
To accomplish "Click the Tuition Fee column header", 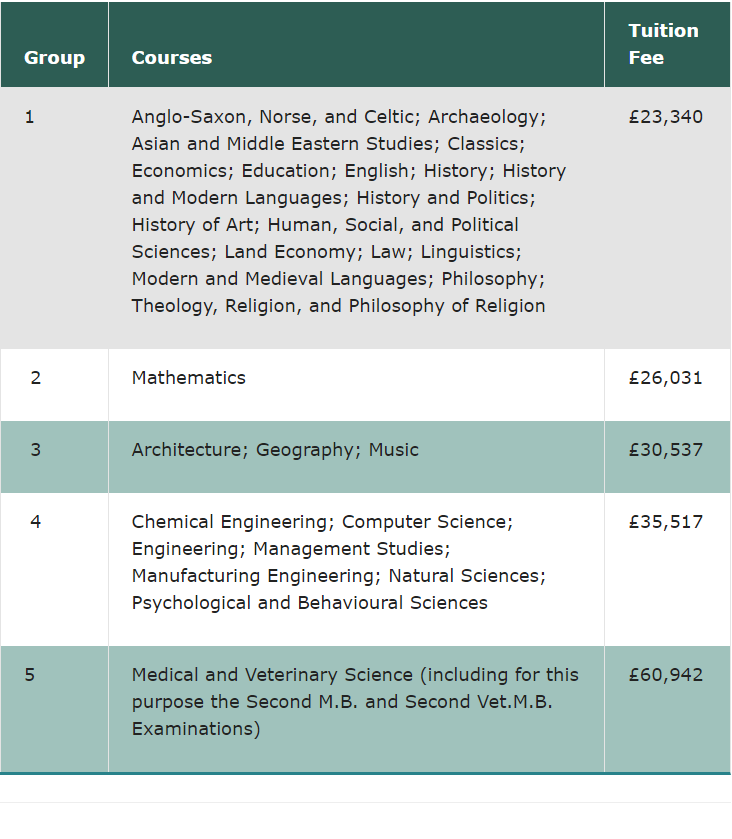I will pyautogui.click(x=663, y=44).
